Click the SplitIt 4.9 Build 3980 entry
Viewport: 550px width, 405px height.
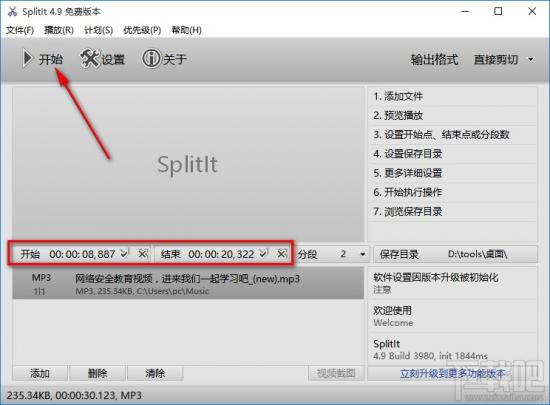[452, 349]
